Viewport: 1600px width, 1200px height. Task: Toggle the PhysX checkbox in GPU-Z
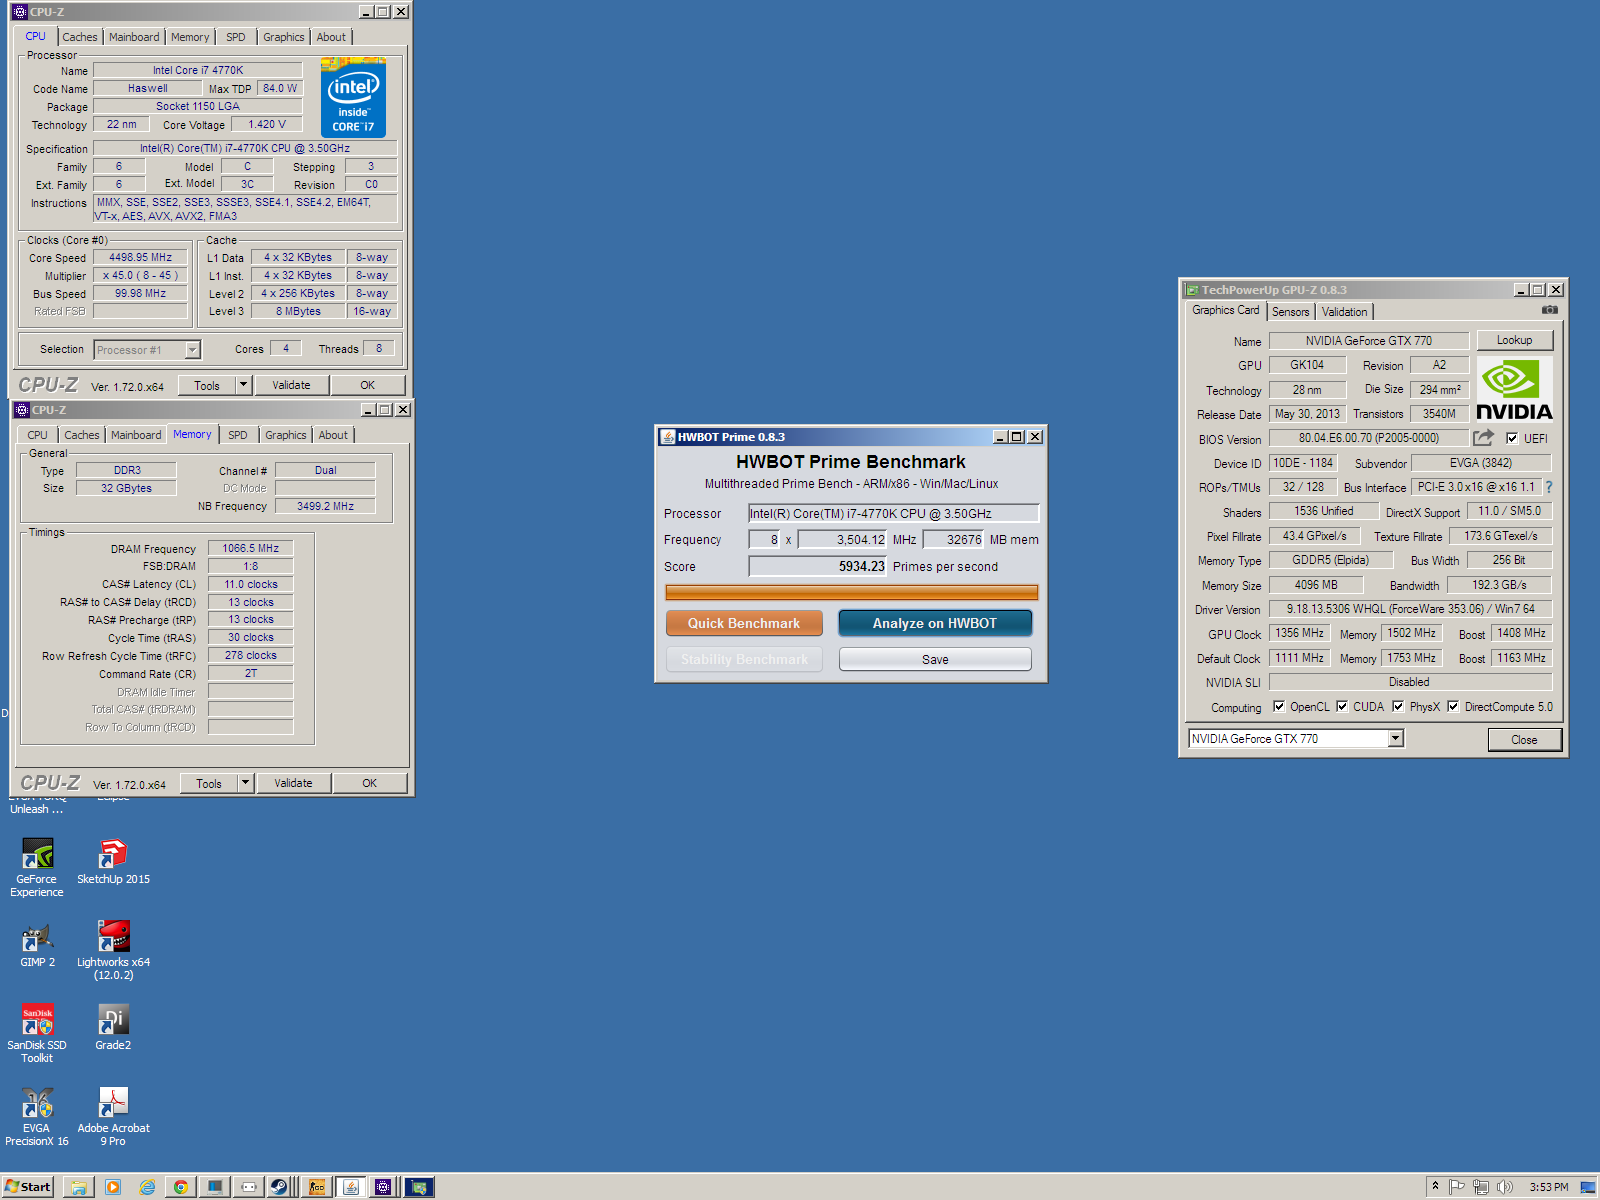[1398, 706]
